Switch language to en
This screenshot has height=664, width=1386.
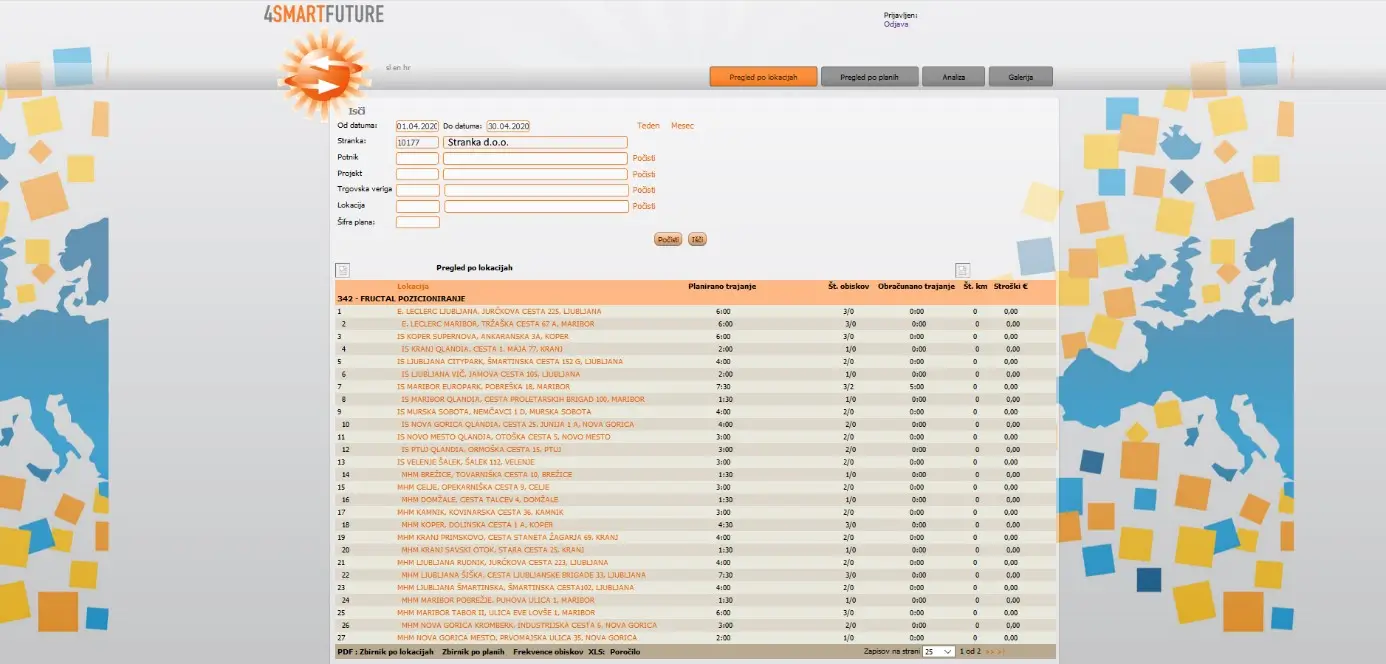[x=397, y=68]
